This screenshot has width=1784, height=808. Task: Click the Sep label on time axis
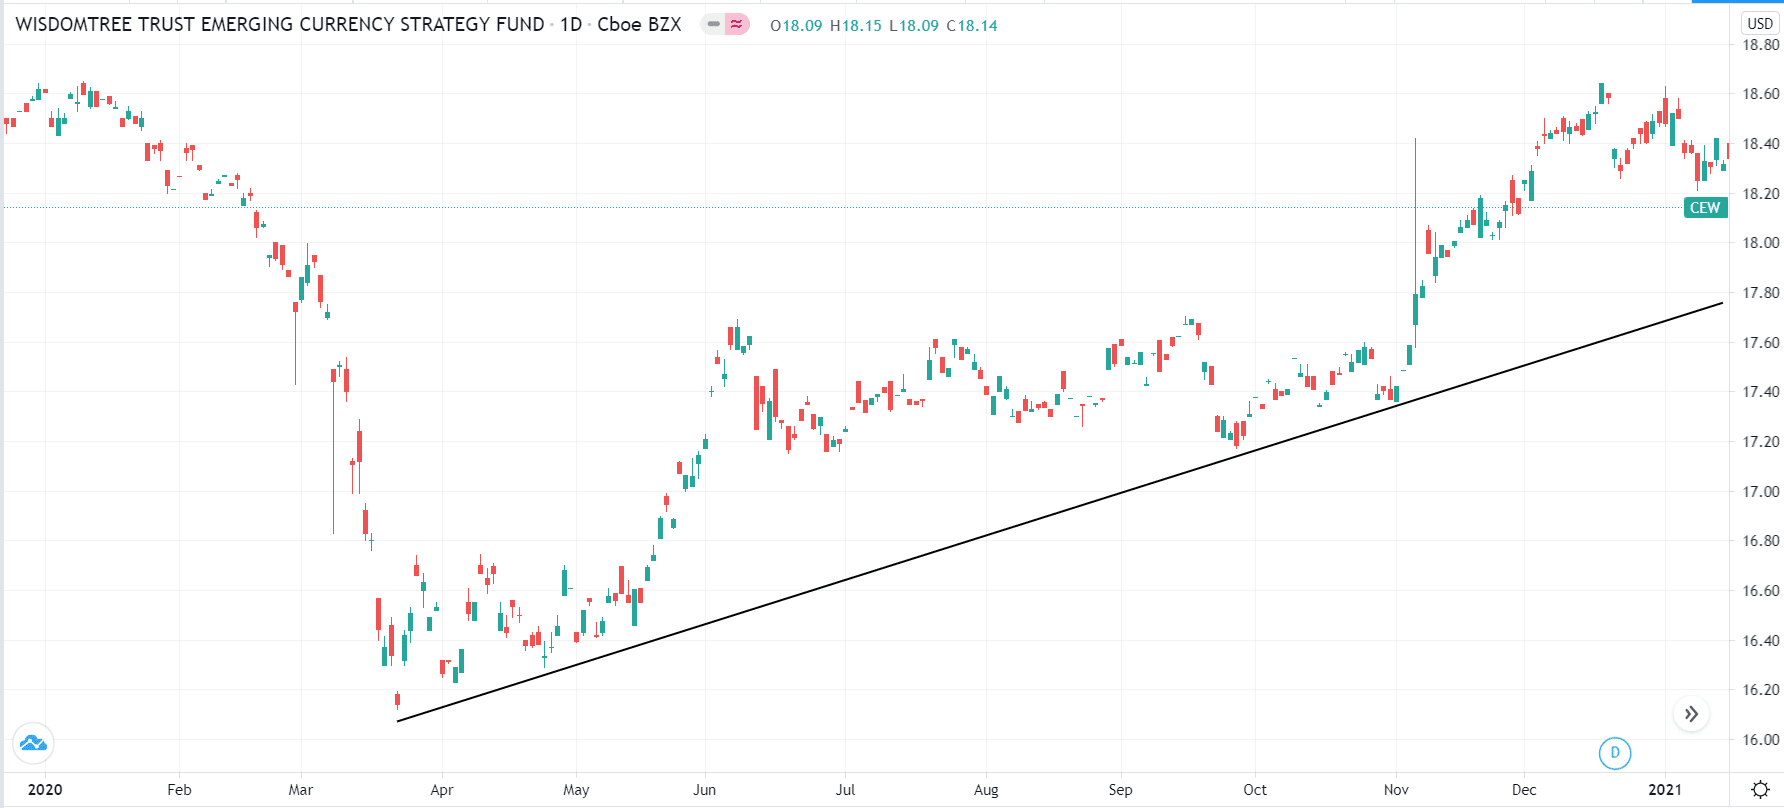click(1121, 790)
